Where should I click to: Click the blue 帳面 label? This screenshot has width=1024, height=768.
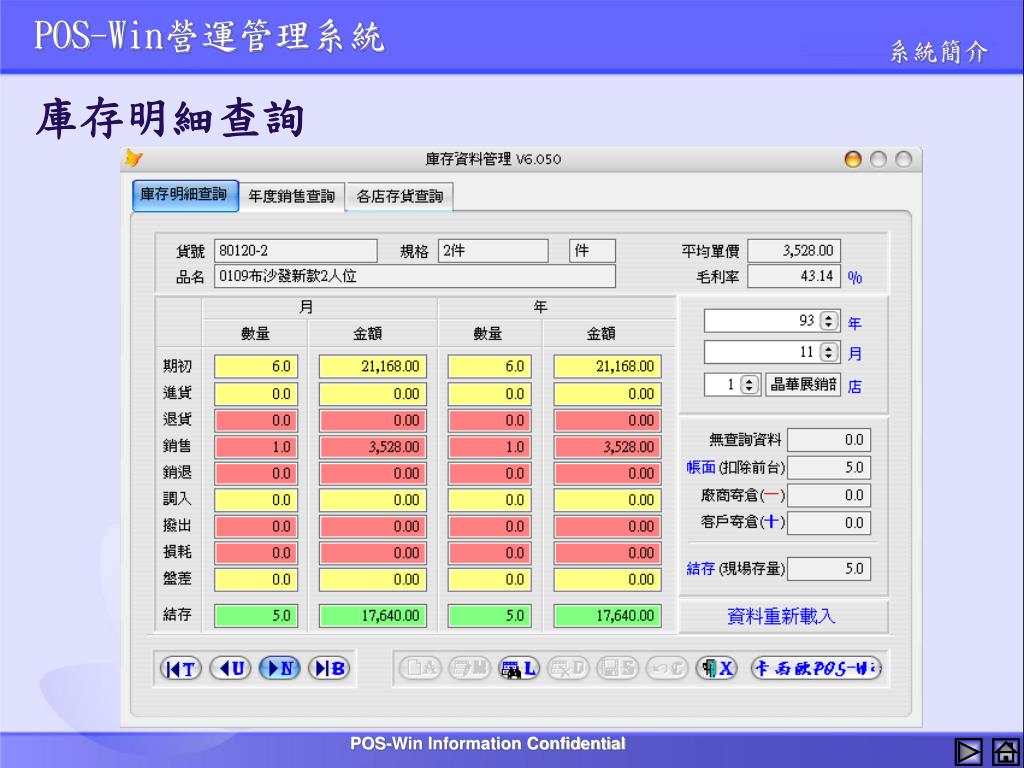point(701,468)
